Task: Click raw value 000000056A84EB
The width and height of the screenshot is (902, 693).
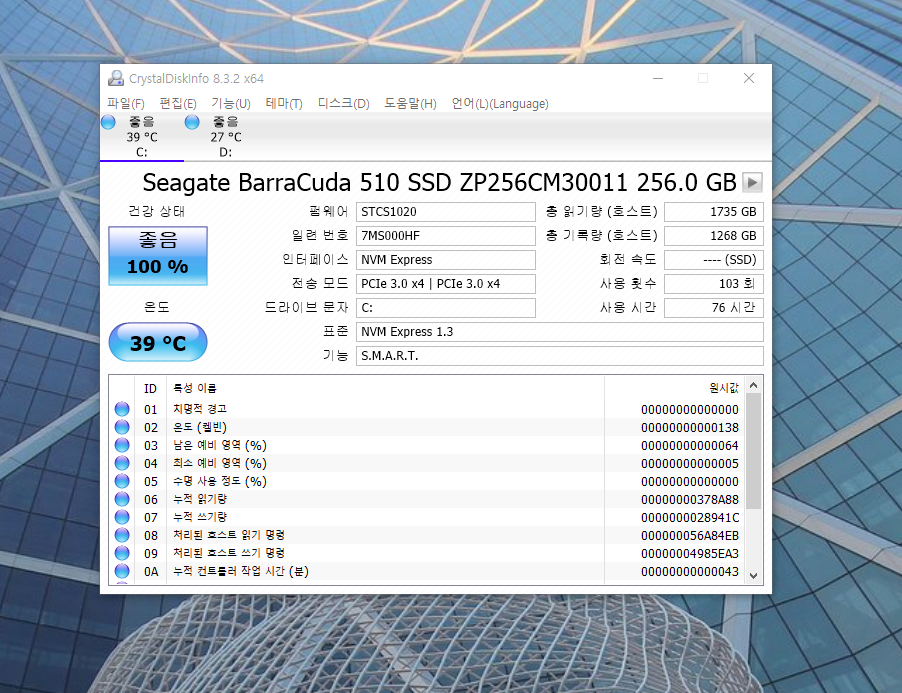Action: 690,536
